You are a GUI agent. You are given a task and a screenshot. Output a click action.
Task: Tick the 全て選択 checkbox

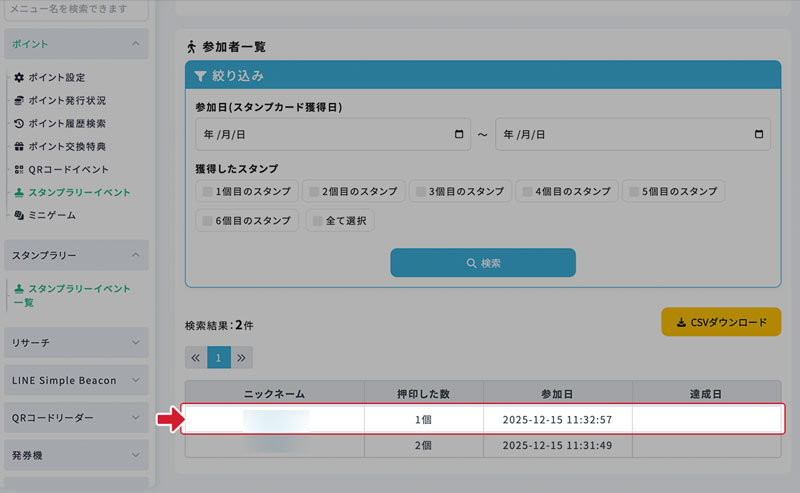coord(318,220)
